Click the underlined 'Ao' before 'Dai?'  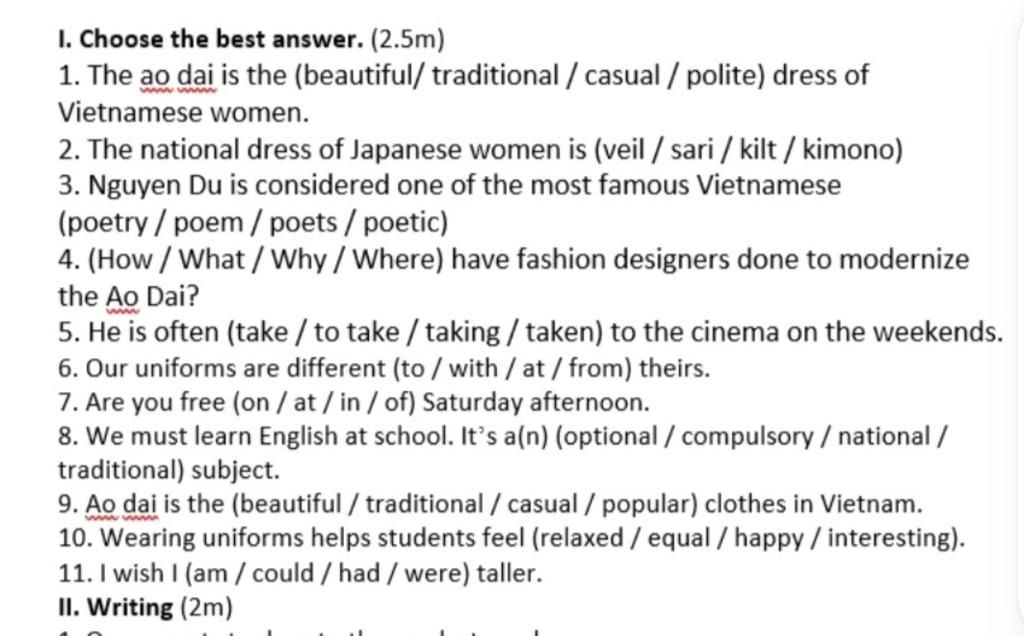coord(122,297)
